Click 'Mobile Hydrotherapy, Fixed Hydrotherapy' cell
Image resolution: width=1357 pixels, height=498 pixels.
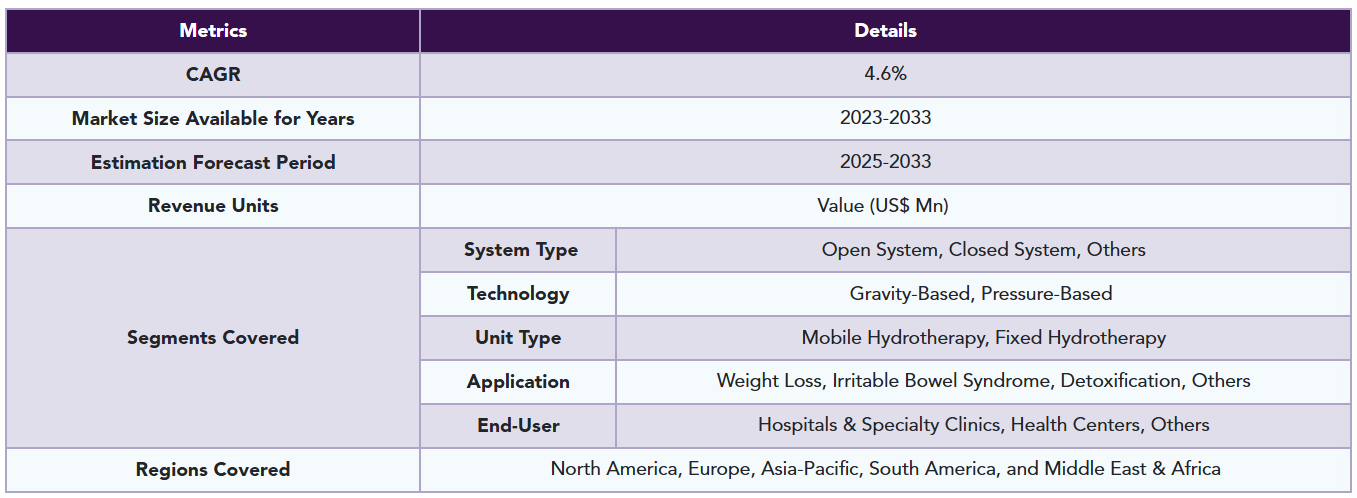point(983,338)
